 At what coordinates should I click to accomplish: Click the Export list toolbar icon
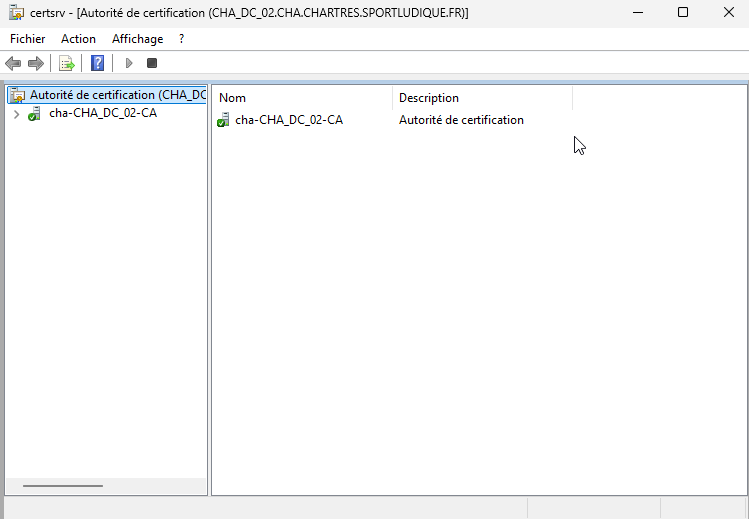pos(67,63)
